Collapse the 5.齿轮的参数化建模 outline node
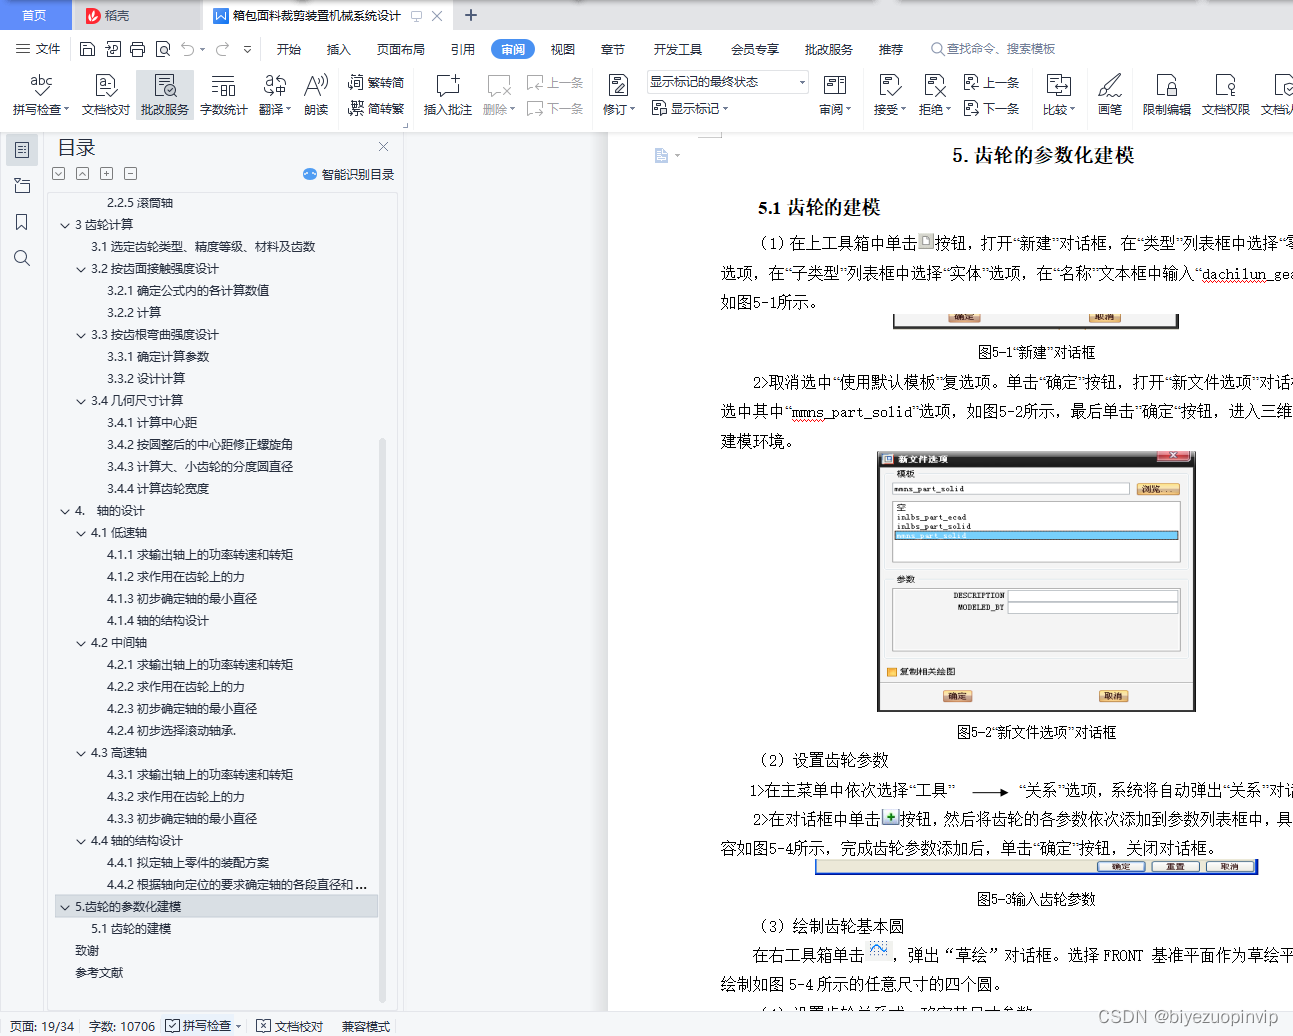1293x1036 pixels. (x=65, y=907)
